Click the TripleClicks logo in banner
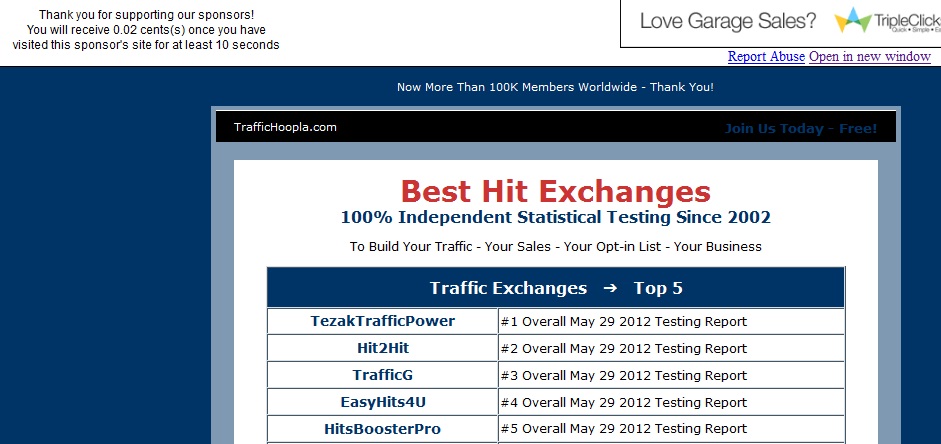This screenshot has width=941, height=444. (x=887, y=21)
